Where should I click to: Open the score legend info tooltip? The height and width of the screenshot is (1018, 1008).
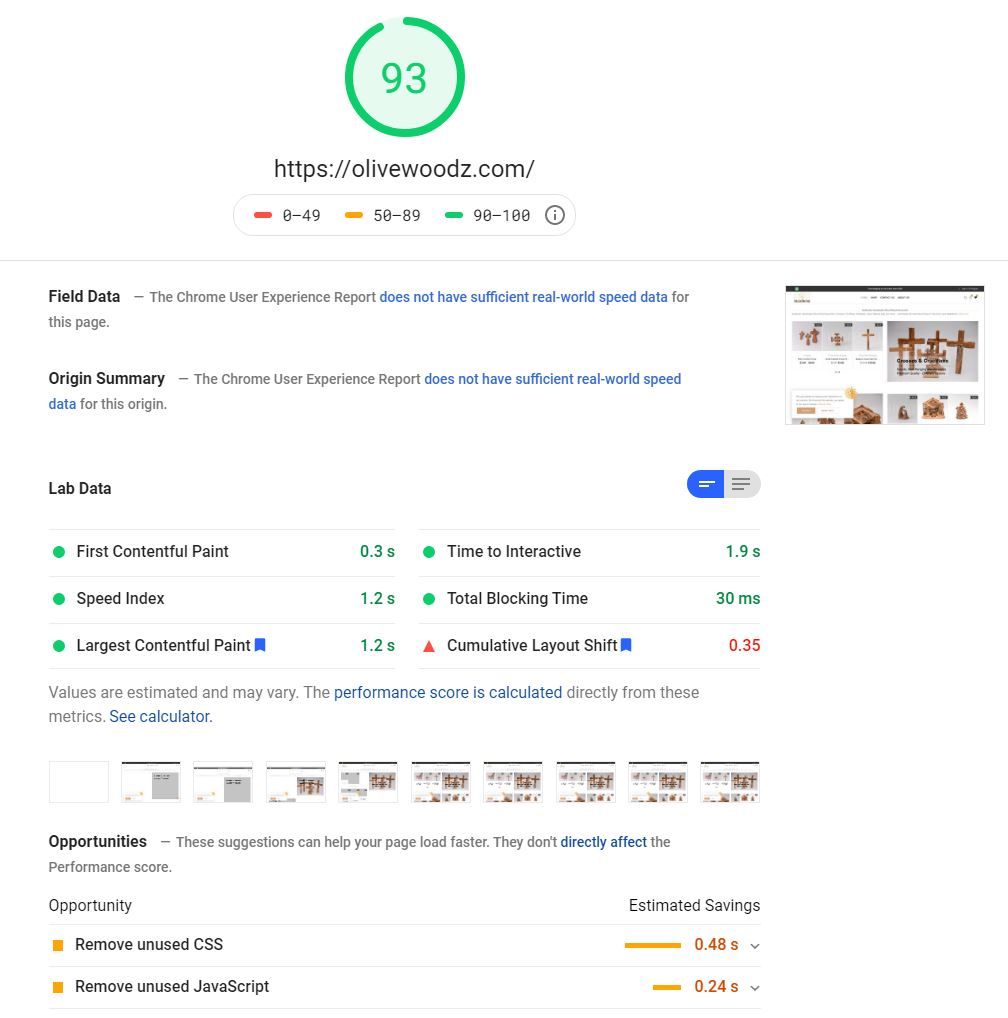click(x=555, y=215)
